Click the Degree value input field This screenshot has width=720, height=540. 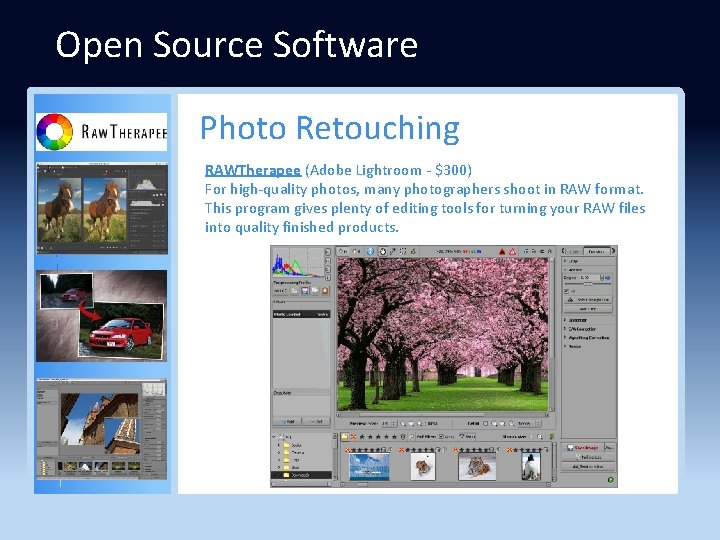[589, 277]
